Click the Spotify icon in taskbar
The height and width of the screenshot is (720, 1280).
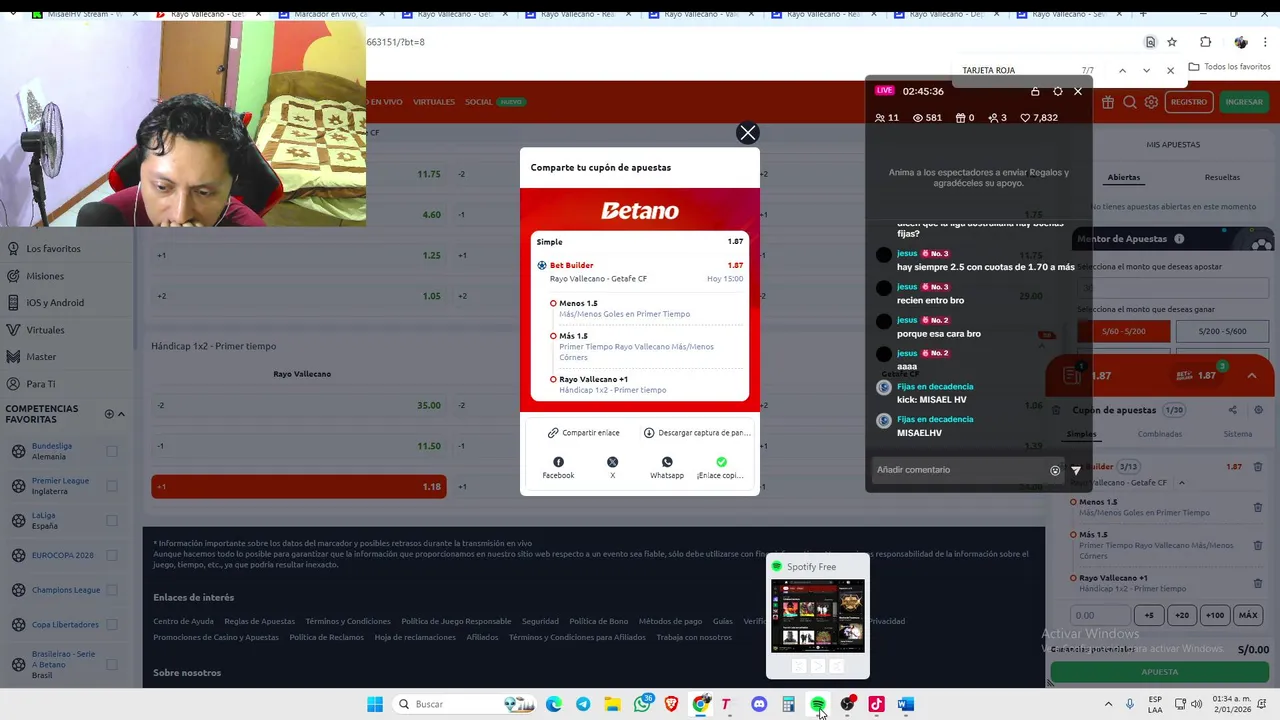pos(818,704)
